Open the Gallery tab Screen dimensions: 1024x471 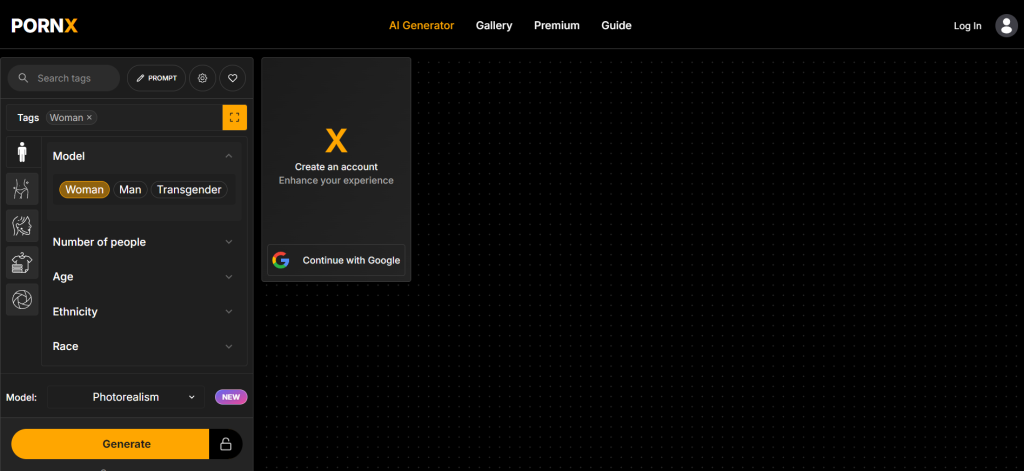[x=494, y=26]
